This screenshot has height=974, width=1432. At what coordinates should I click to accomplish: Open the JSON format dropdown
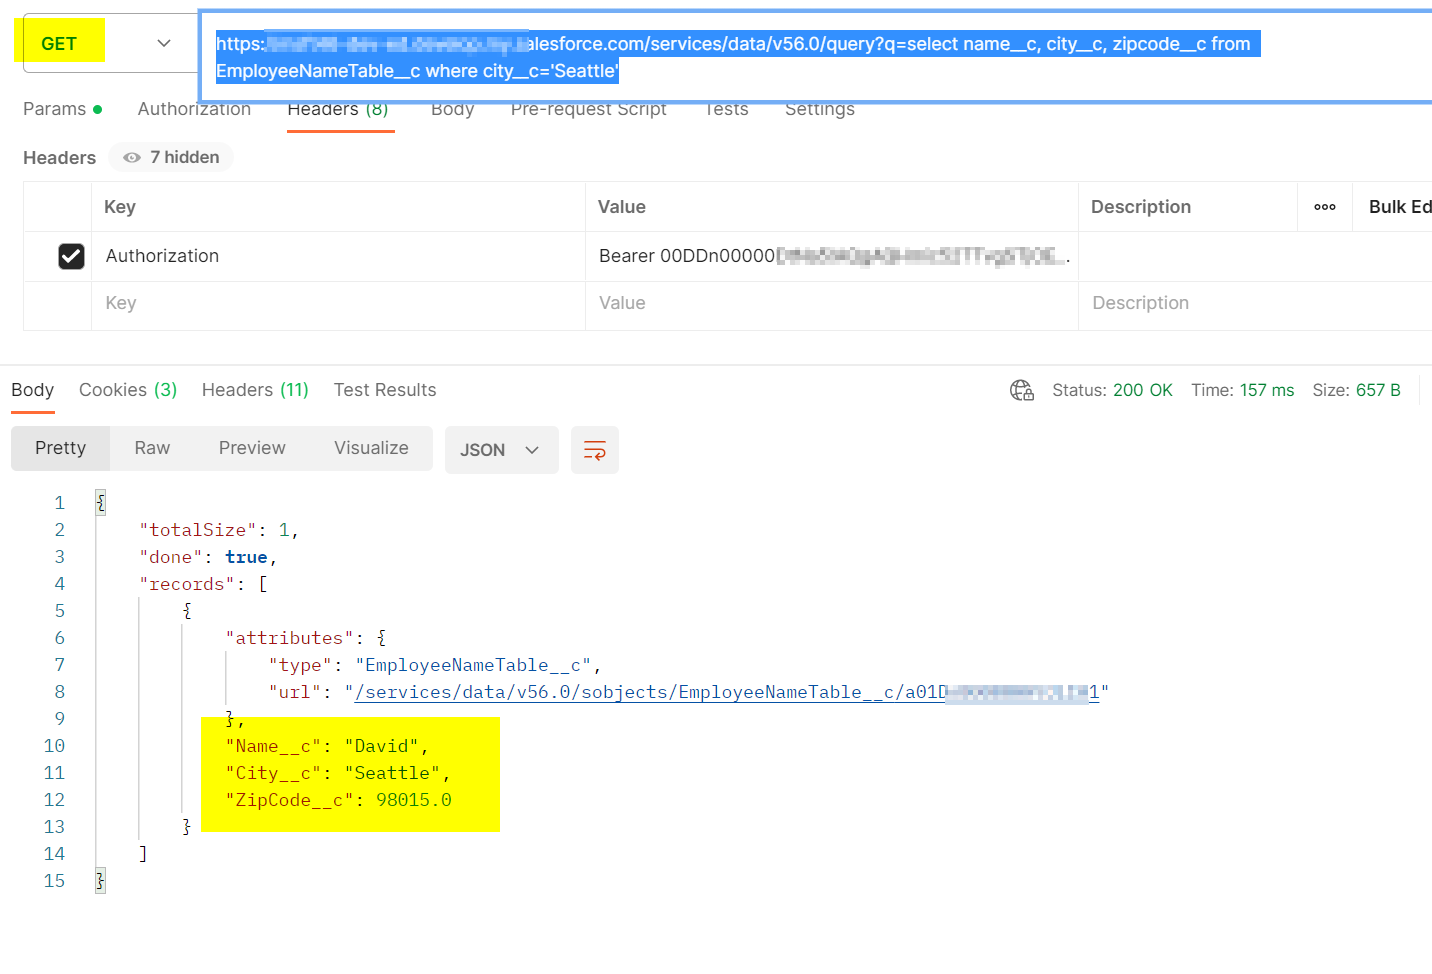(501, 450)
